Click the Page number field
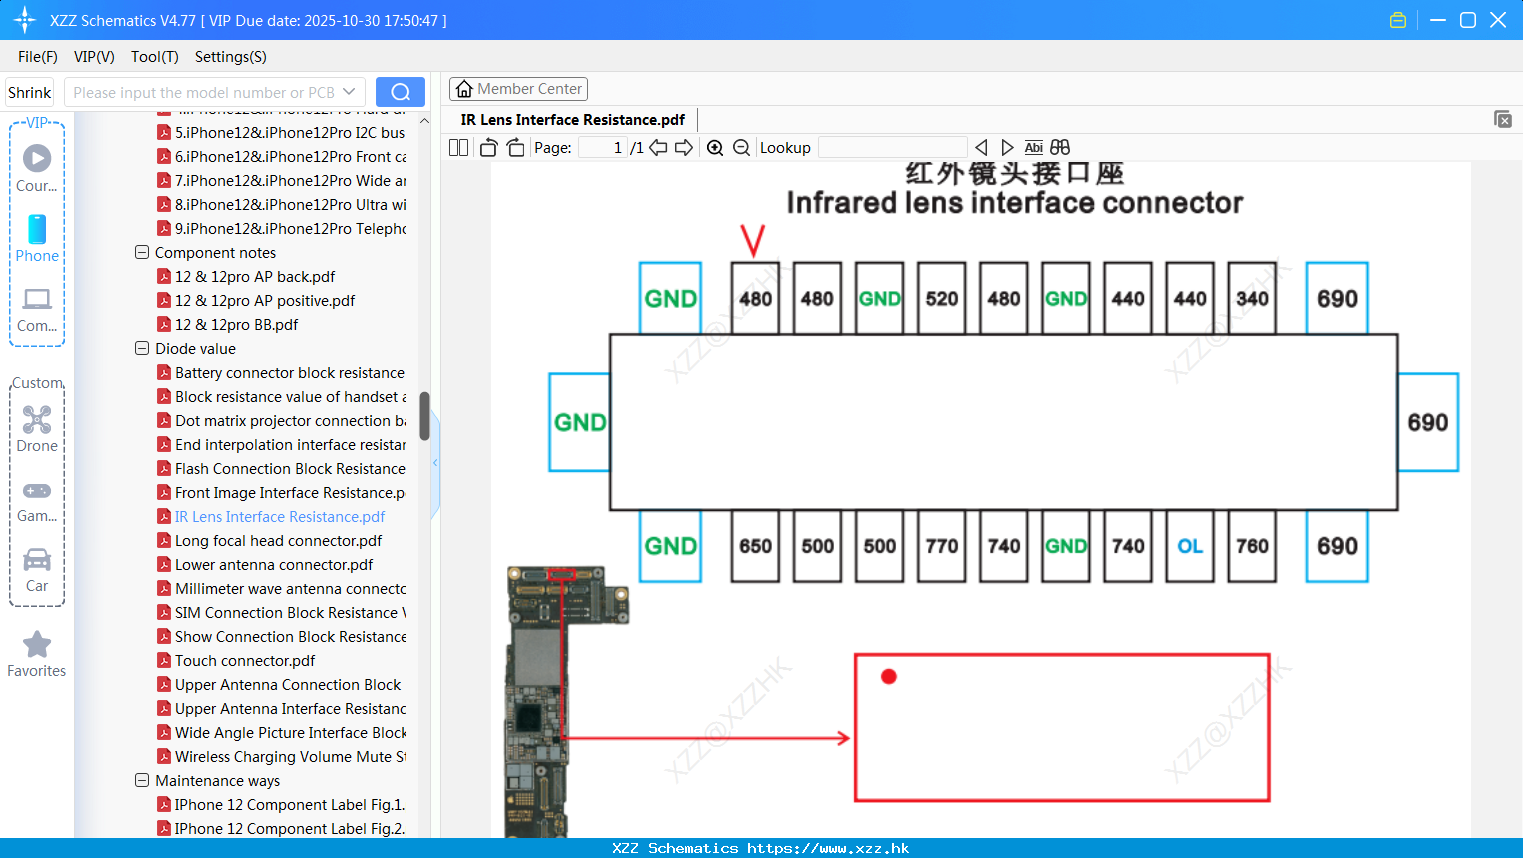This screenshot has height=858, width=1523. 602,148
